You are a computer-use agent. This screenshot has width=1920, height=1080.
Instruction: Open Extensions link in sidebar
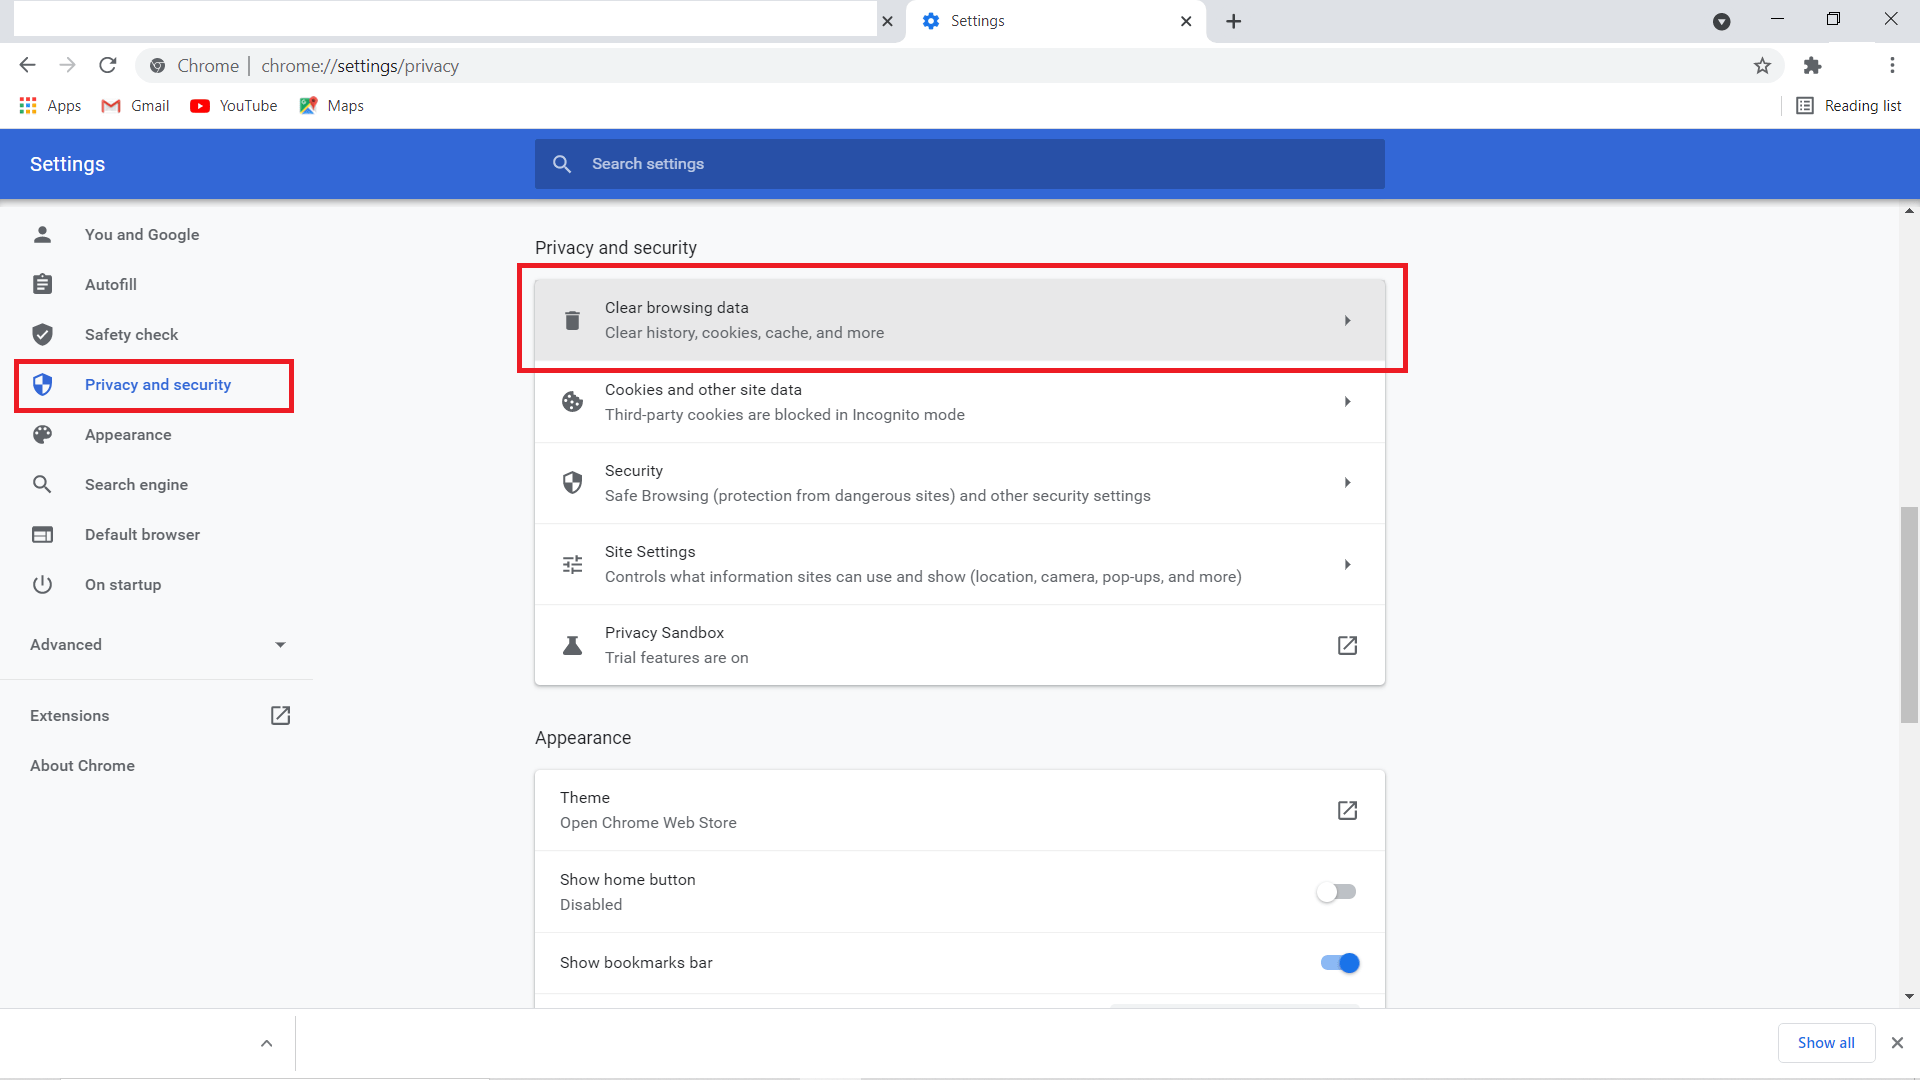tap(69, 715)
